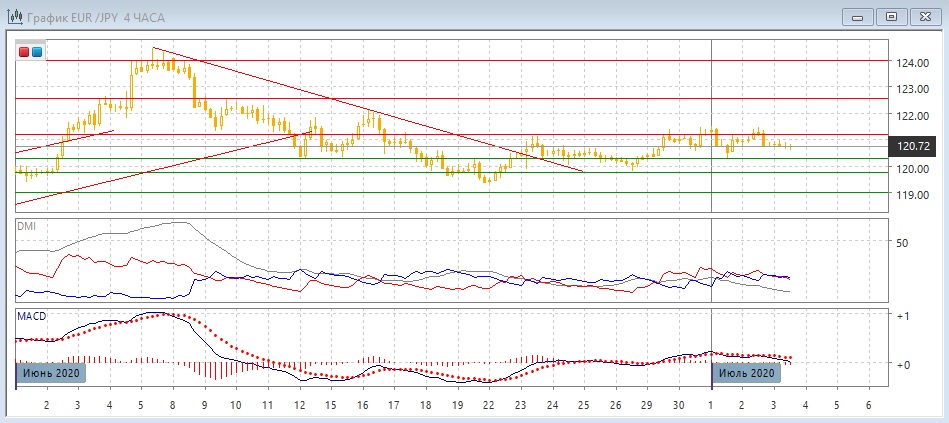949x423 pixels.
Task: Maximize the EUR/JPY chart window
Action: pyautogui.click(x=891, y=15)
